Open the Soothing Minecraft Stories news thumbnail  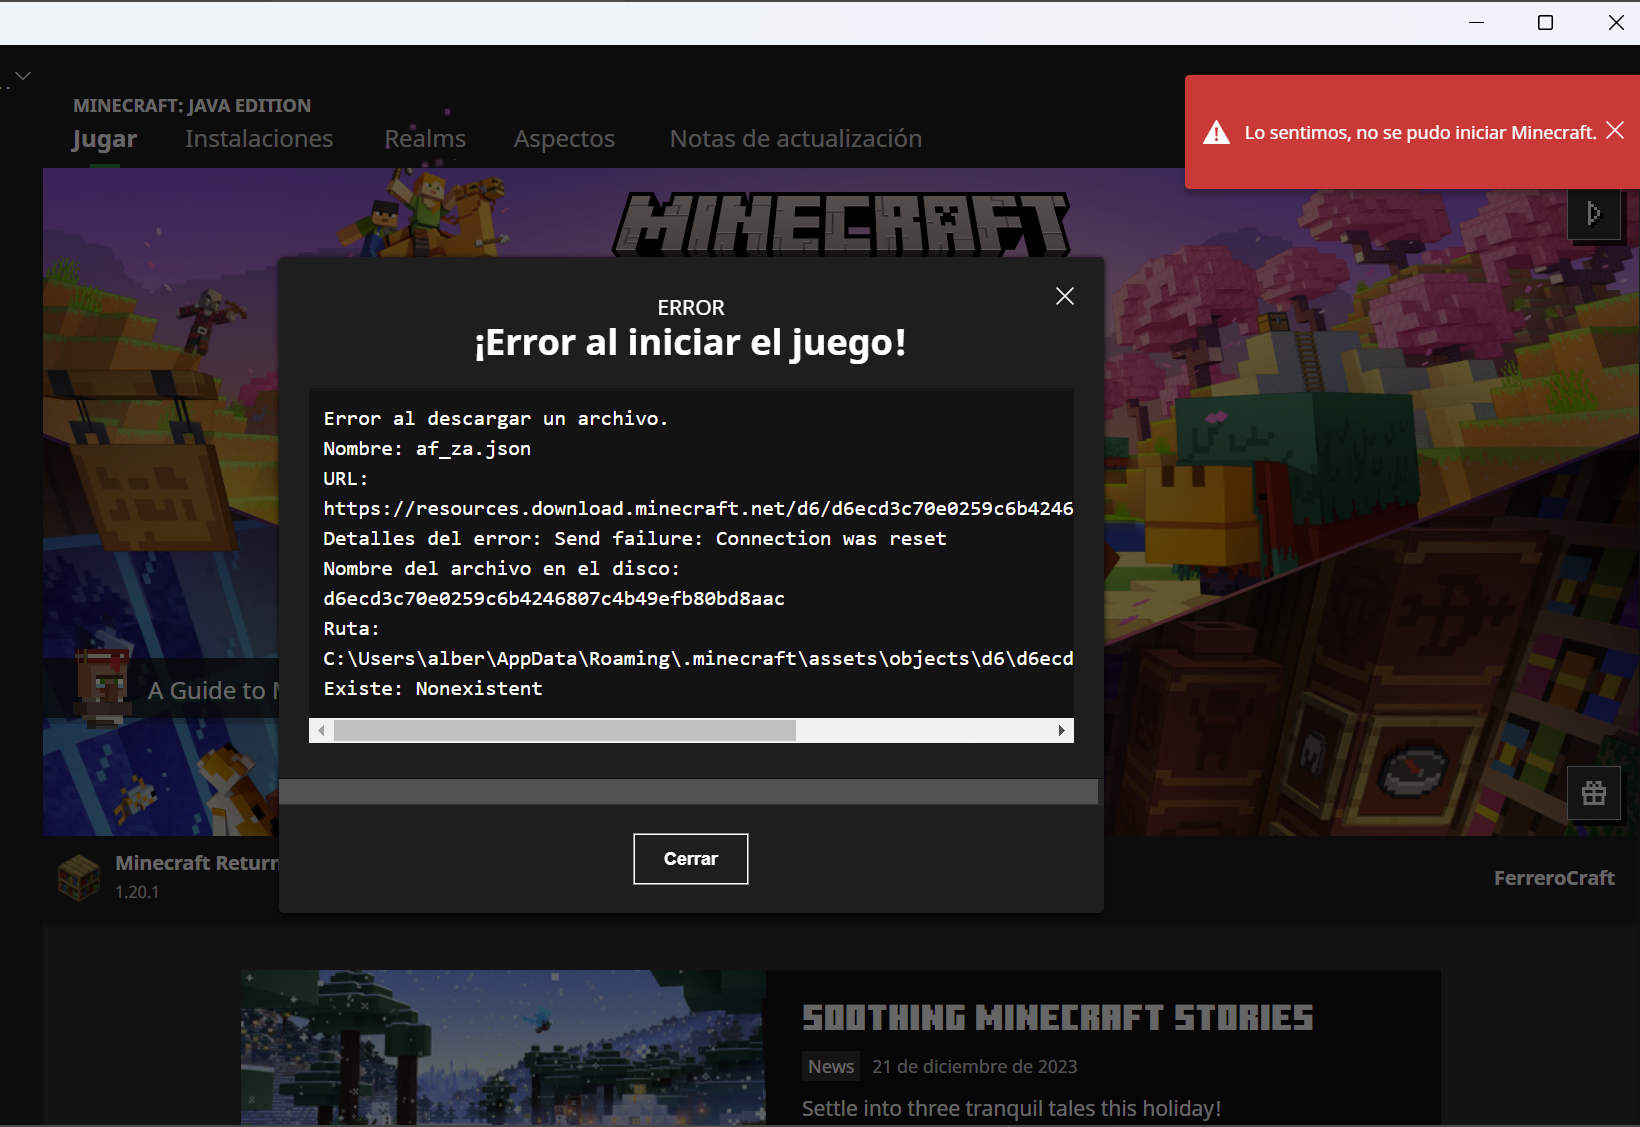click(503, 1048)
